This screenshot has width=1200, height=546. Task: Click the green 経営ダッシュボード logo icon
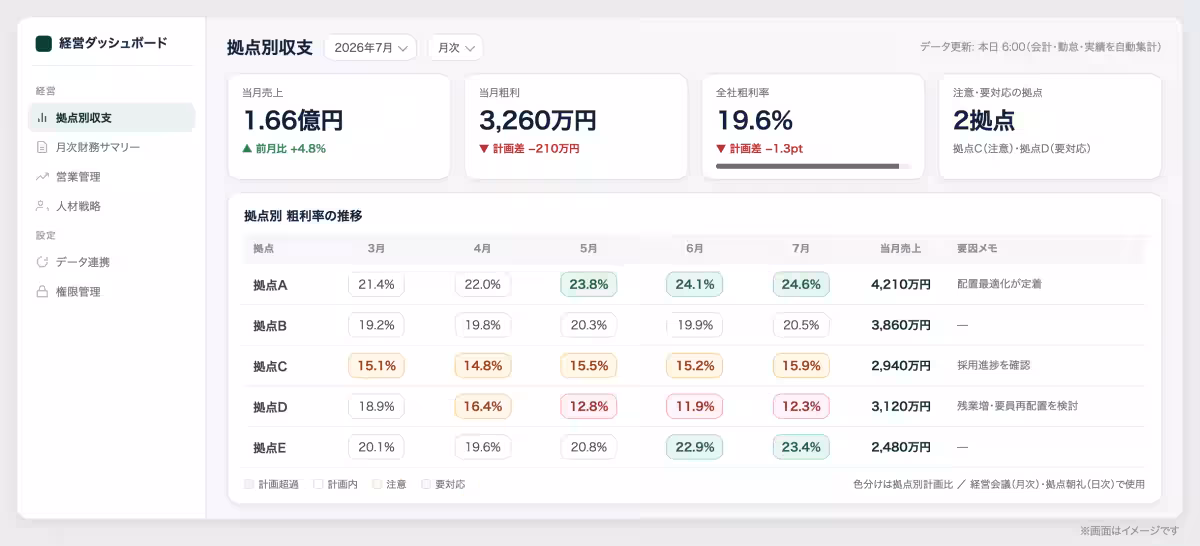point(43,43)
